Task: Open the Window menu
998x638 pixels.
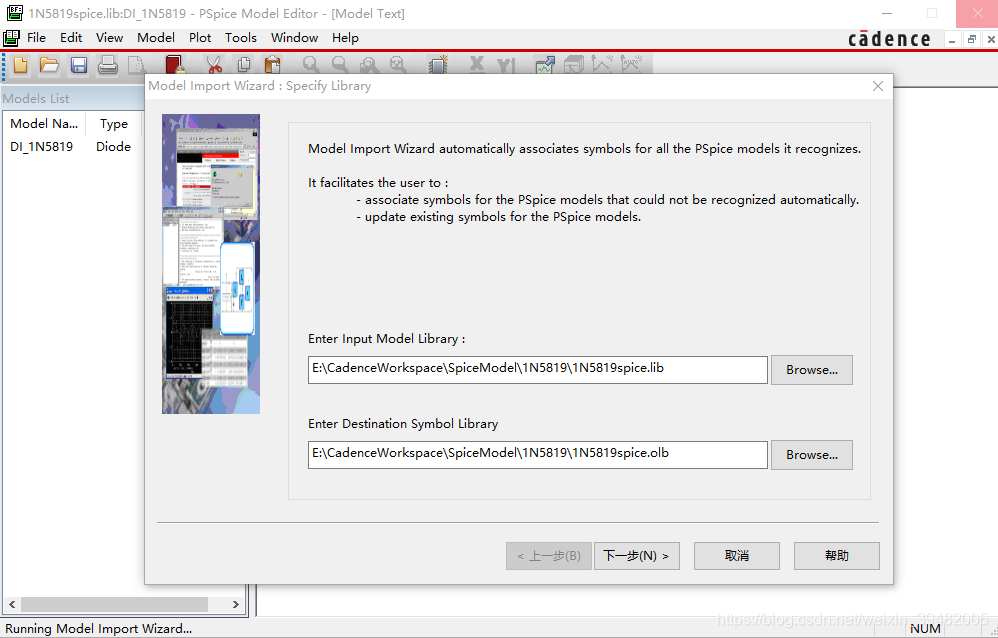Action: [x=294, y=38]
